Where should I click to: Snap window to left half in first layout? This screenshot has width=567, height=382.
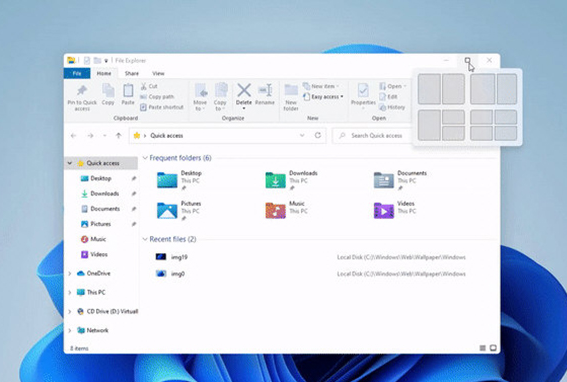429,89
